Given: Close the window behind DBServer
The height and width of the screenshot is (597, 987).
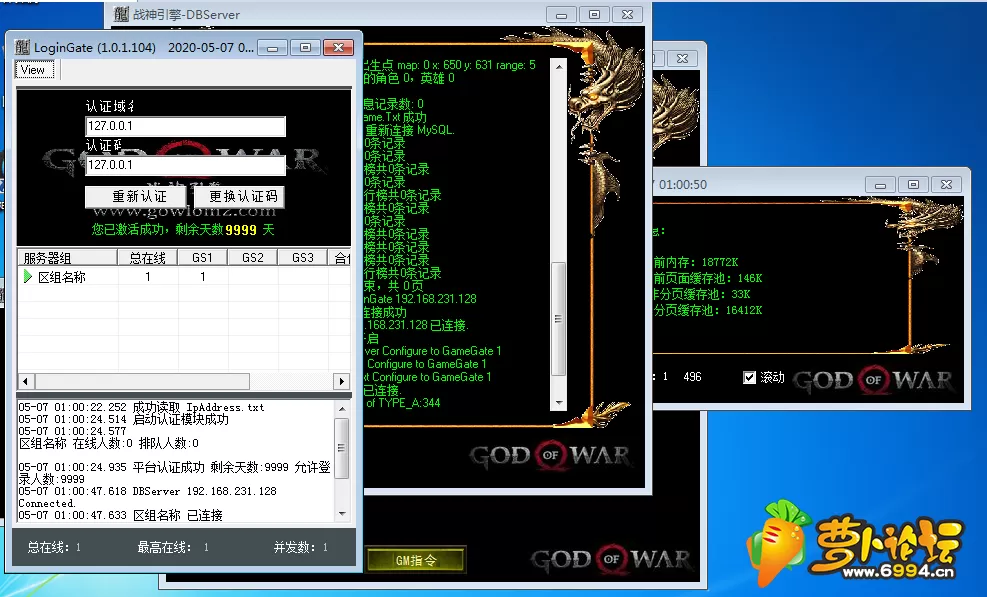Looking at the screenshot, I should [x=682, y=59].
